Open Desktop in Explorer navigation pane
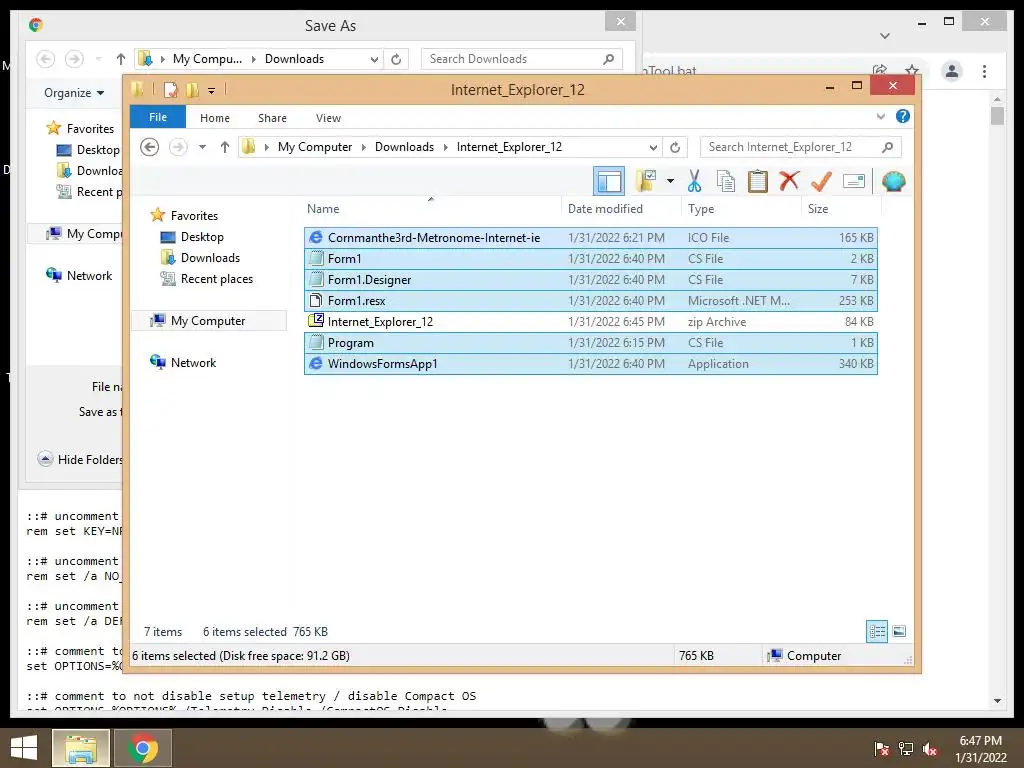This screenshot has height=768, width=1024. (x=192, y=236)
